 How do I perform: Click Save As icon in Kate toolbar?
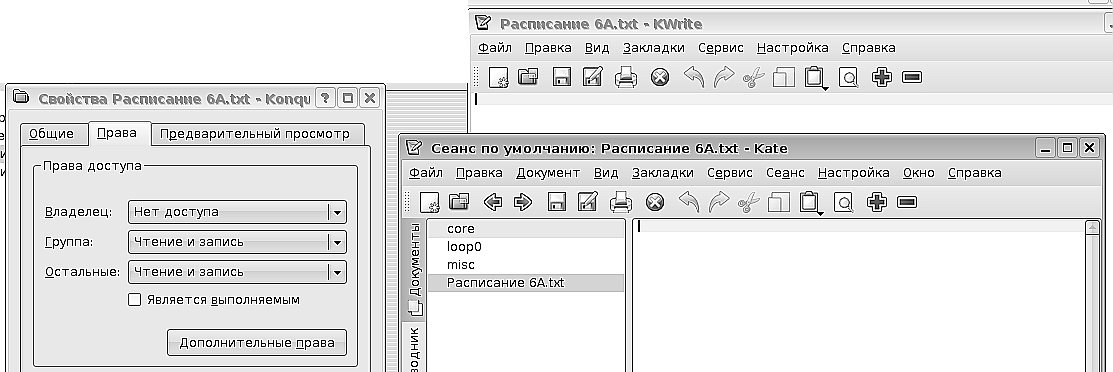588,202
